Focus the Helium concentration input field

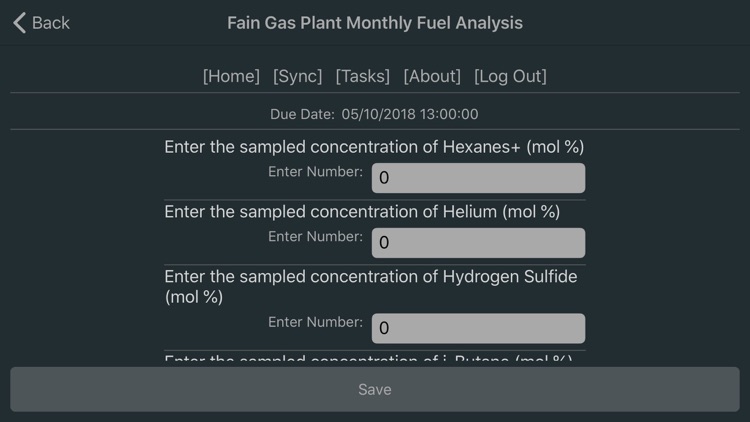(x=478, y=243)
